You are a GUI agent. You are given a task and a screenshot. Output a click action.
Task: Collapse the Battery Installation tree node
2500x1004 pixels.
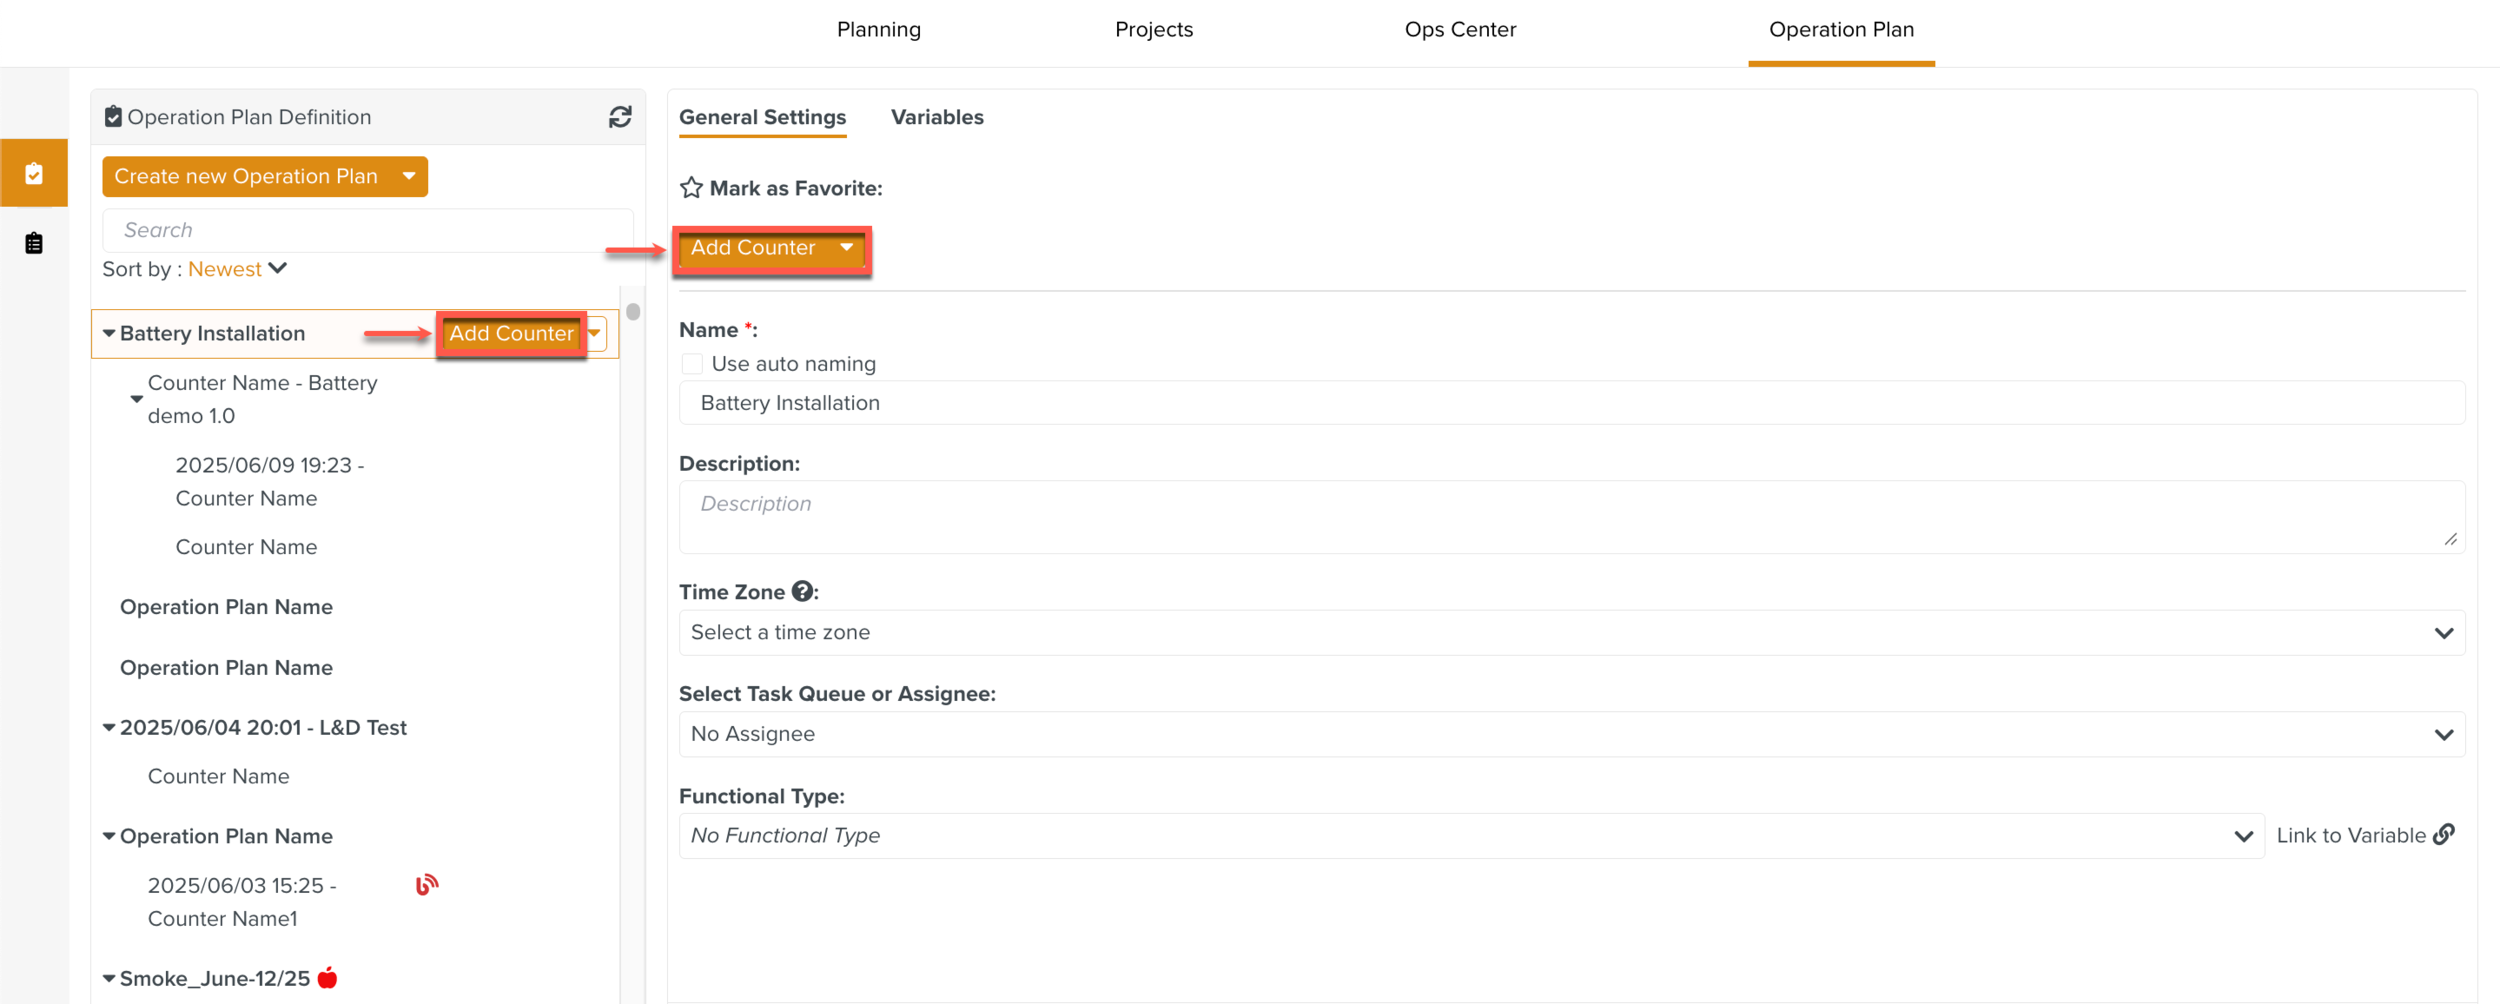pos(109,334)
